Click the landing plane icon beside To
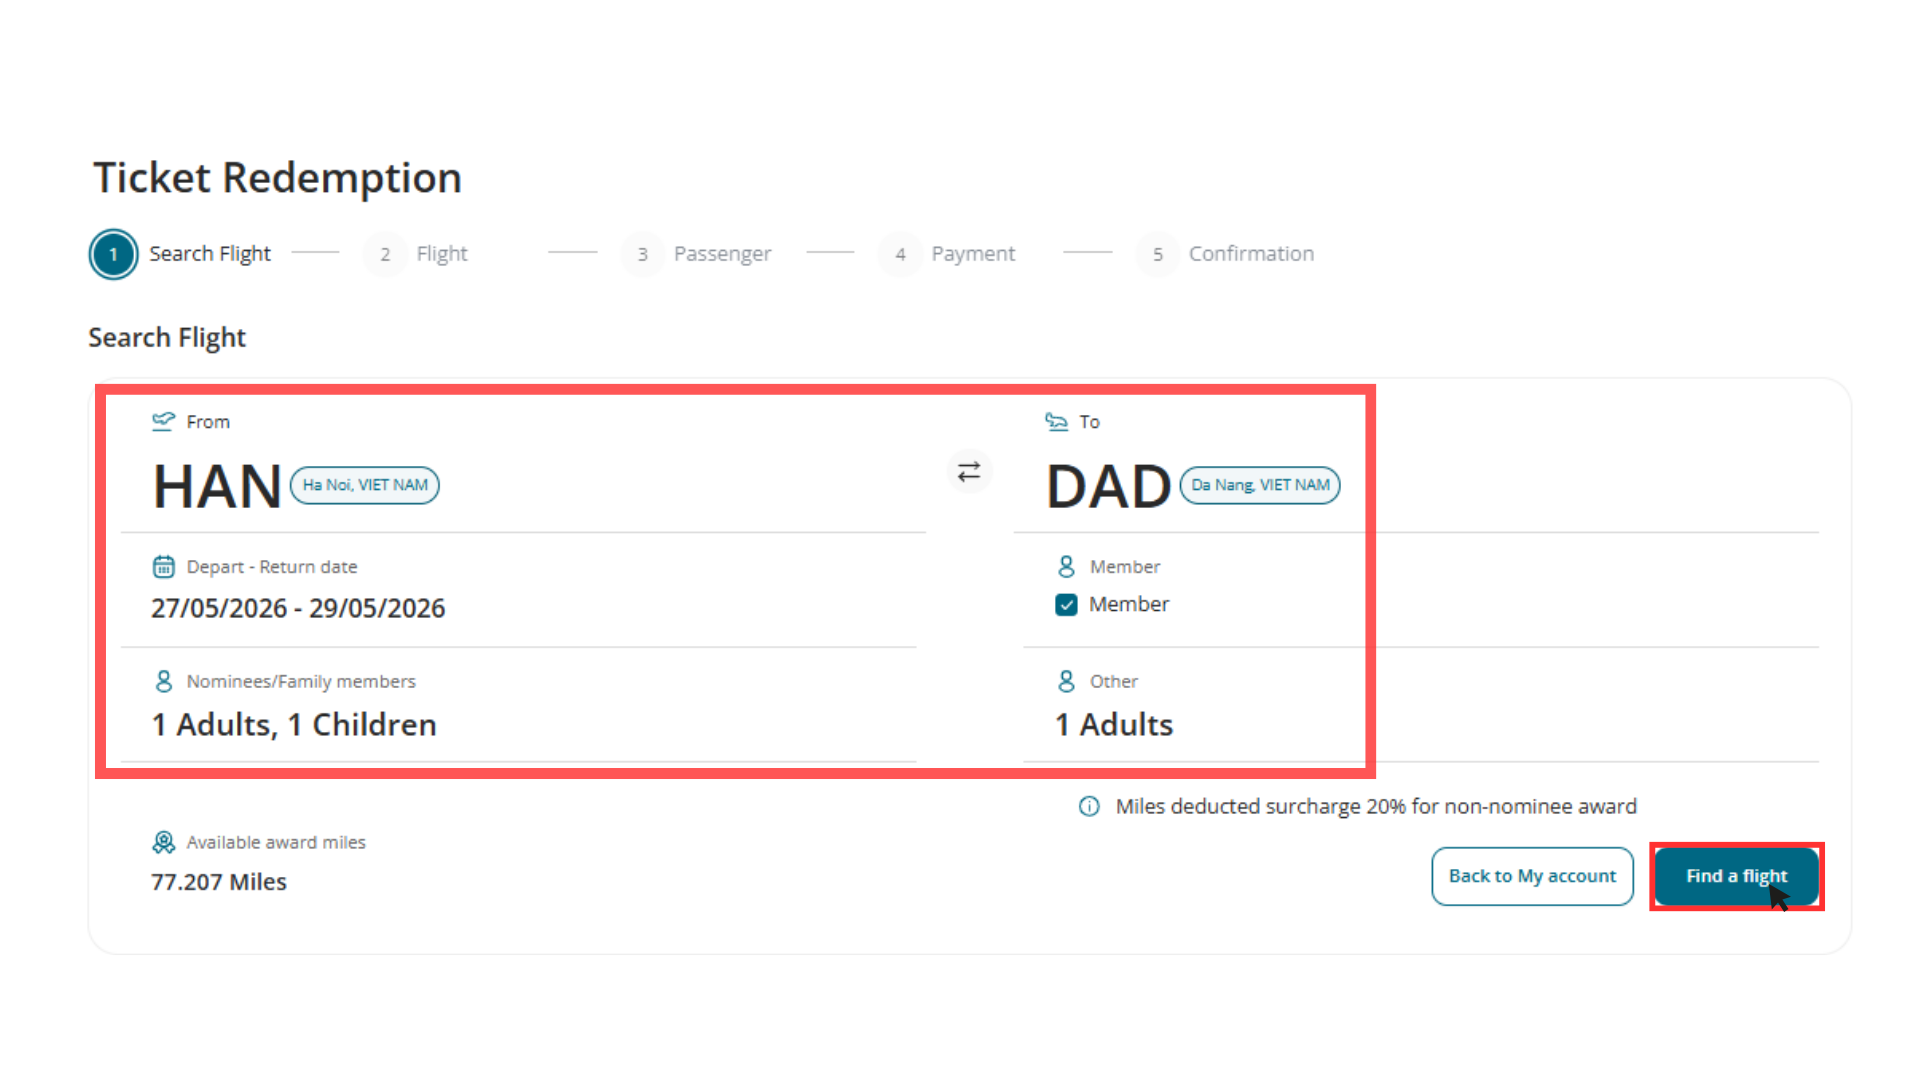Viewport: 1920px width, 1080px height. 1056,421
